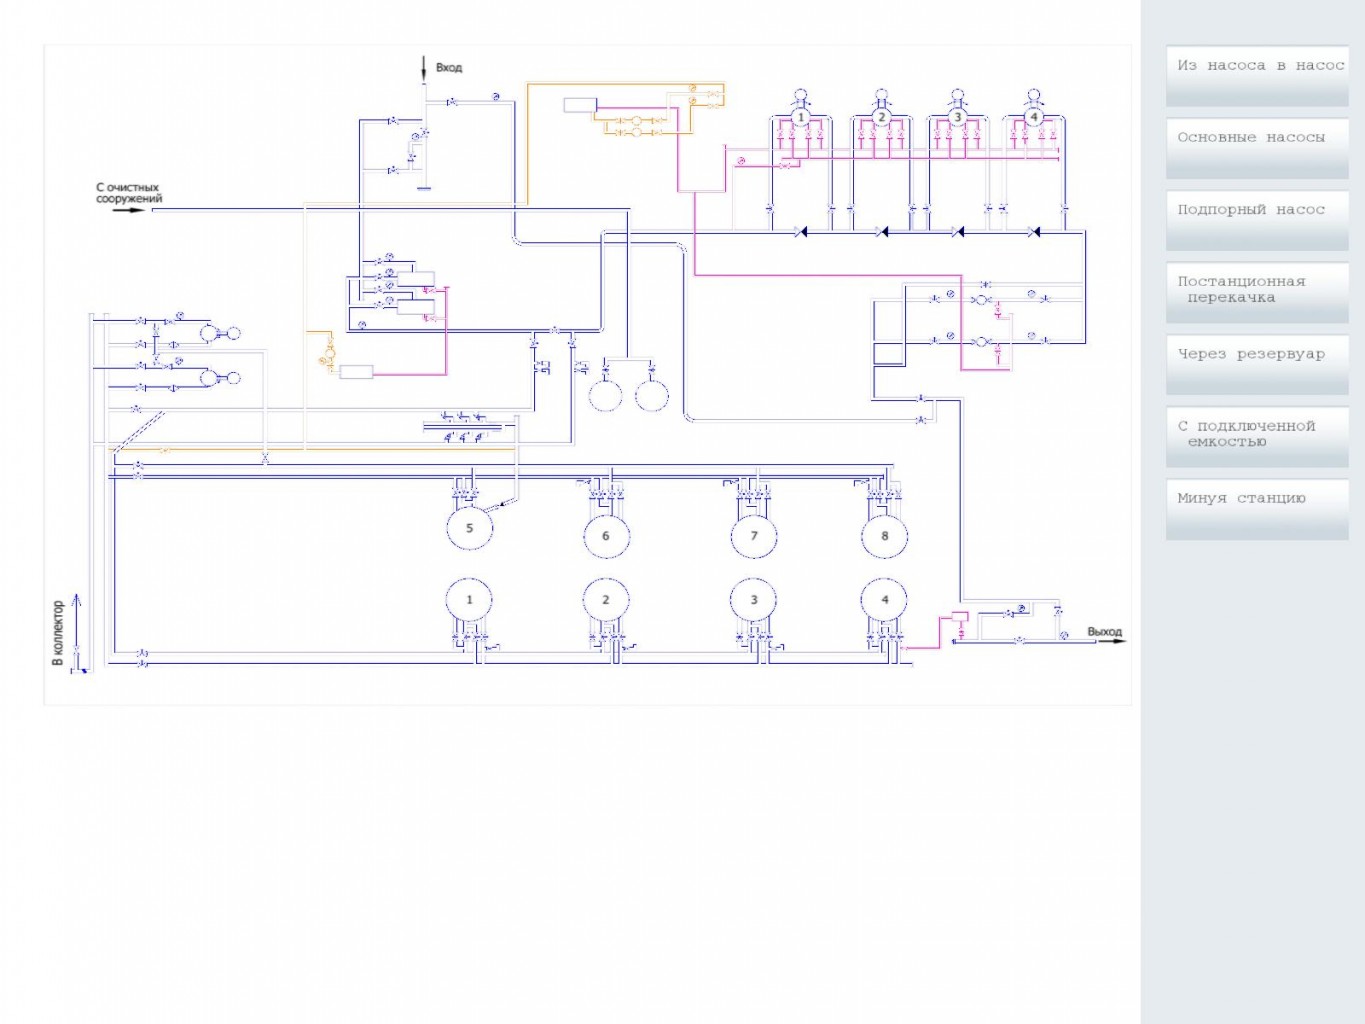
Task: Click reservoir tank number 6
Action: pos(606,536)
